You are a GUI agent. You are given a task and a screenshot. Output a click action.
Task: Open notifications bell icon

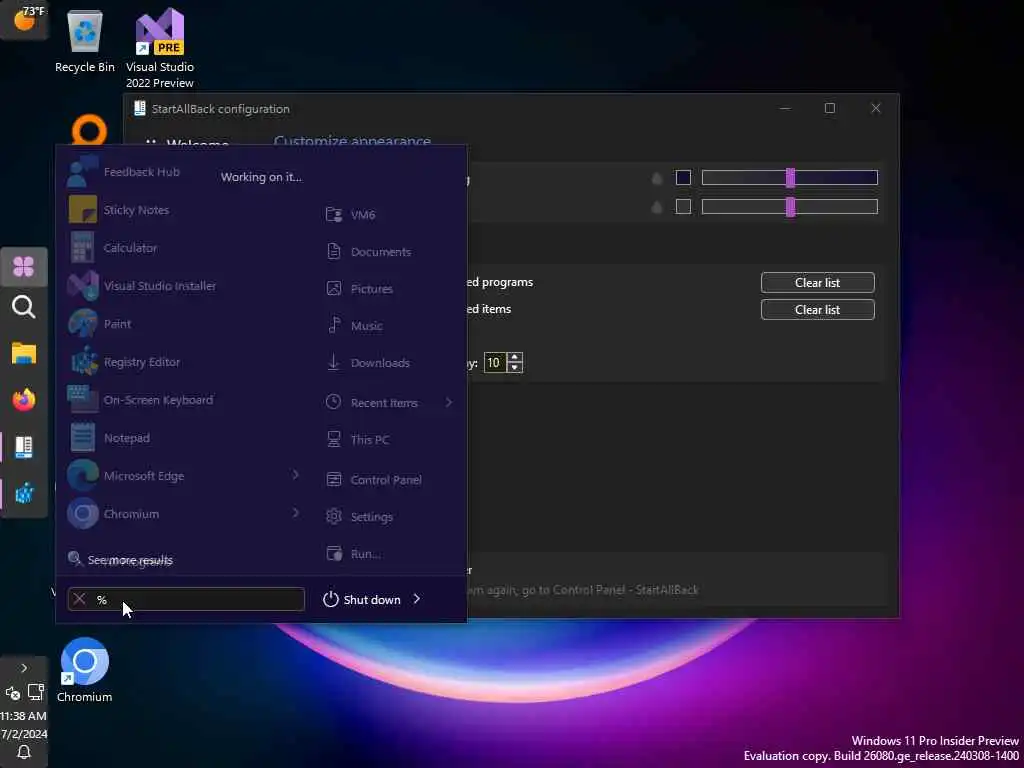(x=24, y=752)
